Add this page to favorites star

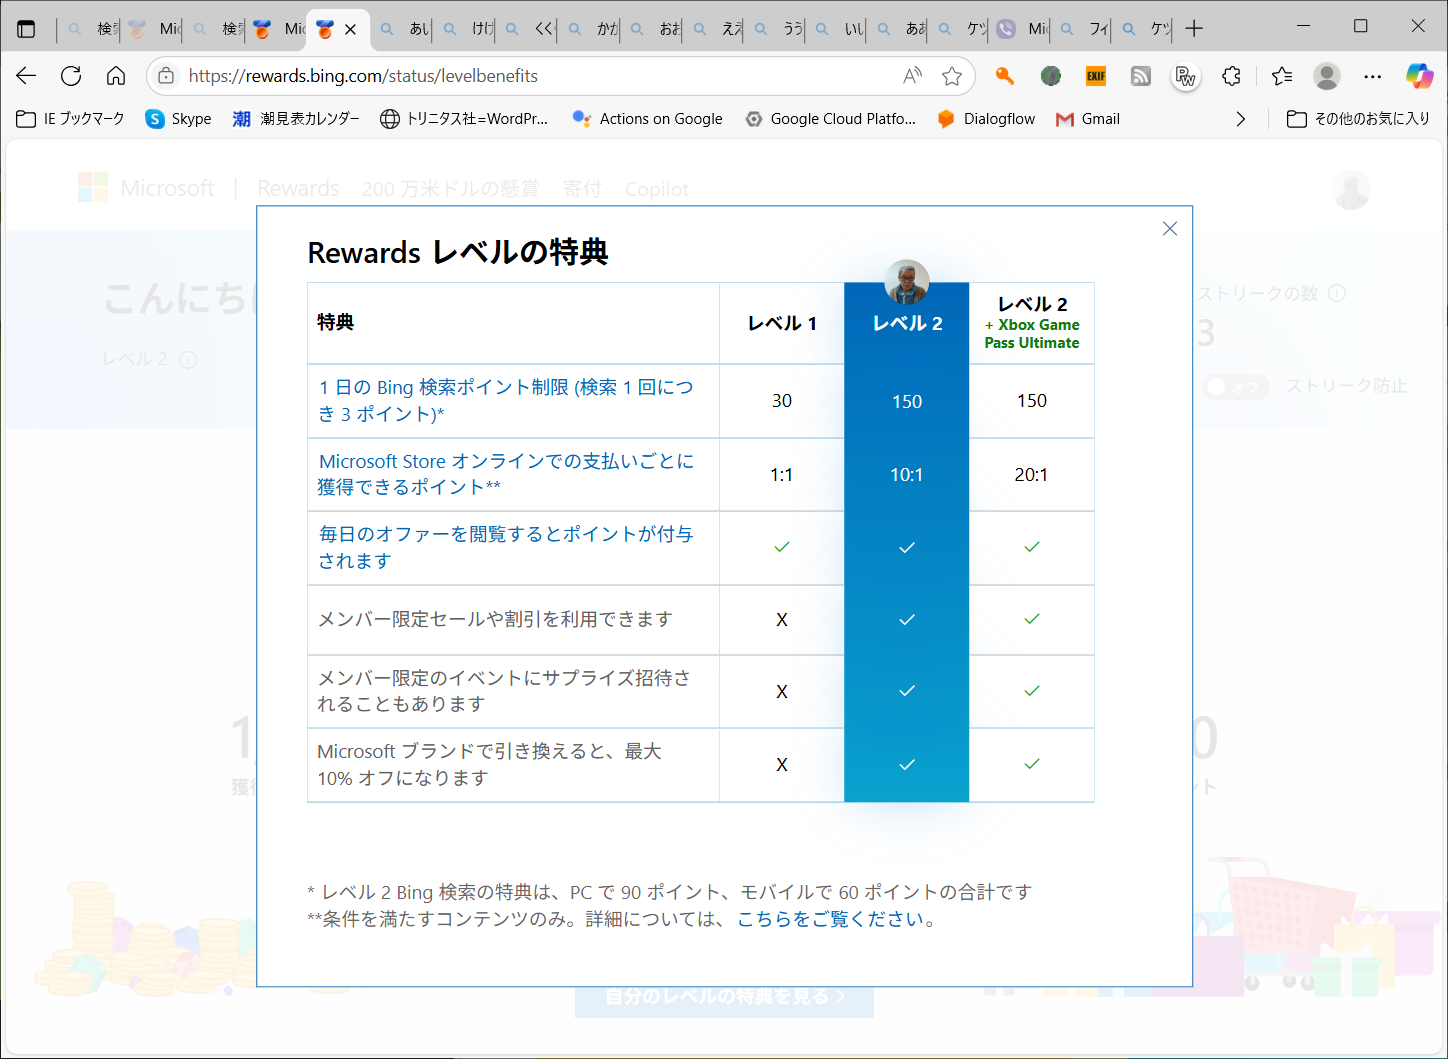[x=952, y=76]
